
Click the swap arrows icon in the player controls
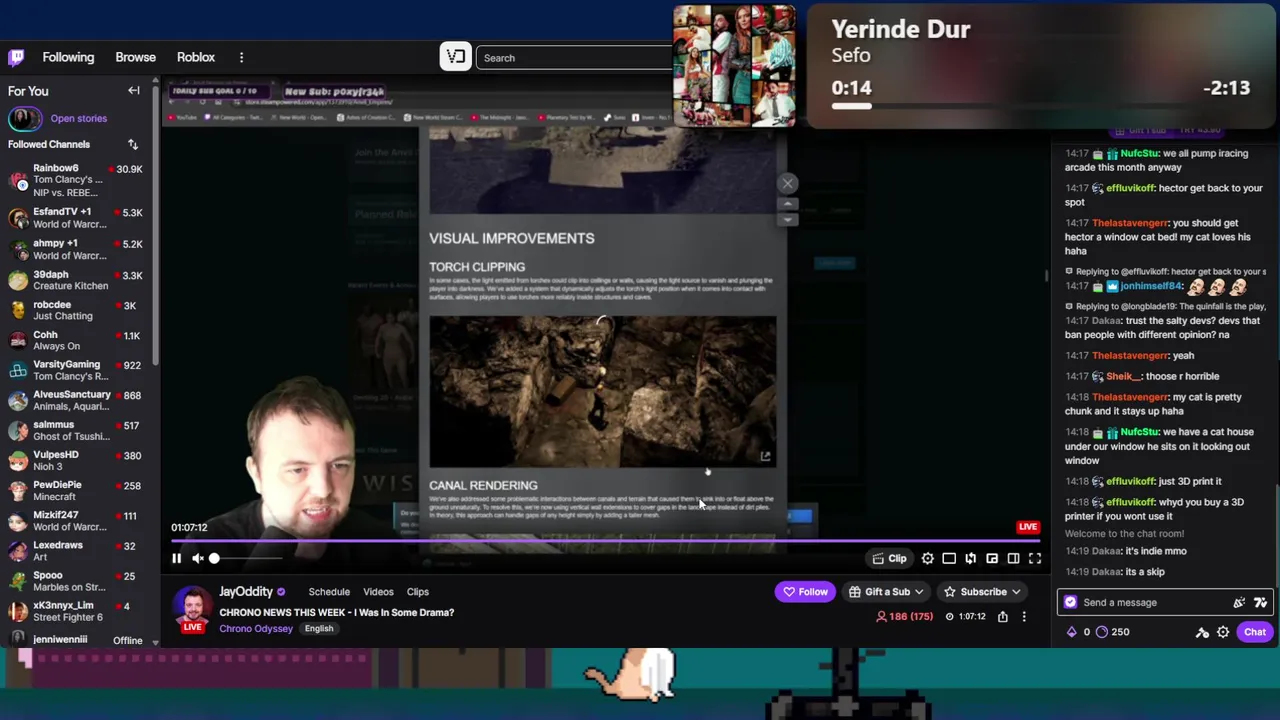click(x=970, y=559)
